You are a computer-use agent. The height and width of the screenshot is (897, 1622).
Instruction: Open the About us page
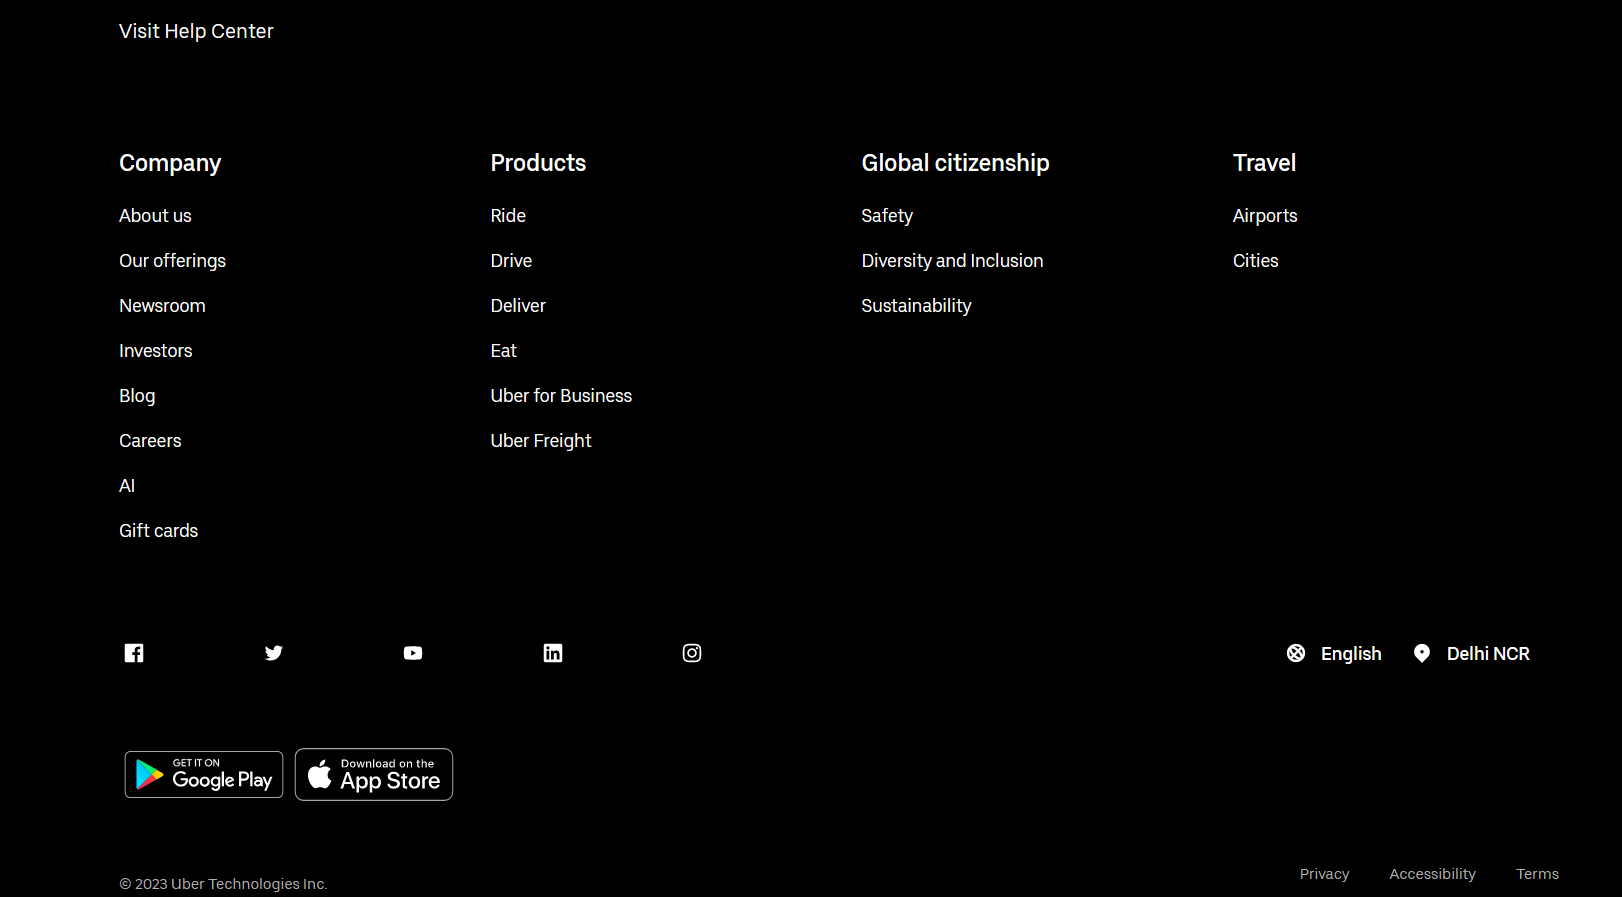tap(155, 216)
